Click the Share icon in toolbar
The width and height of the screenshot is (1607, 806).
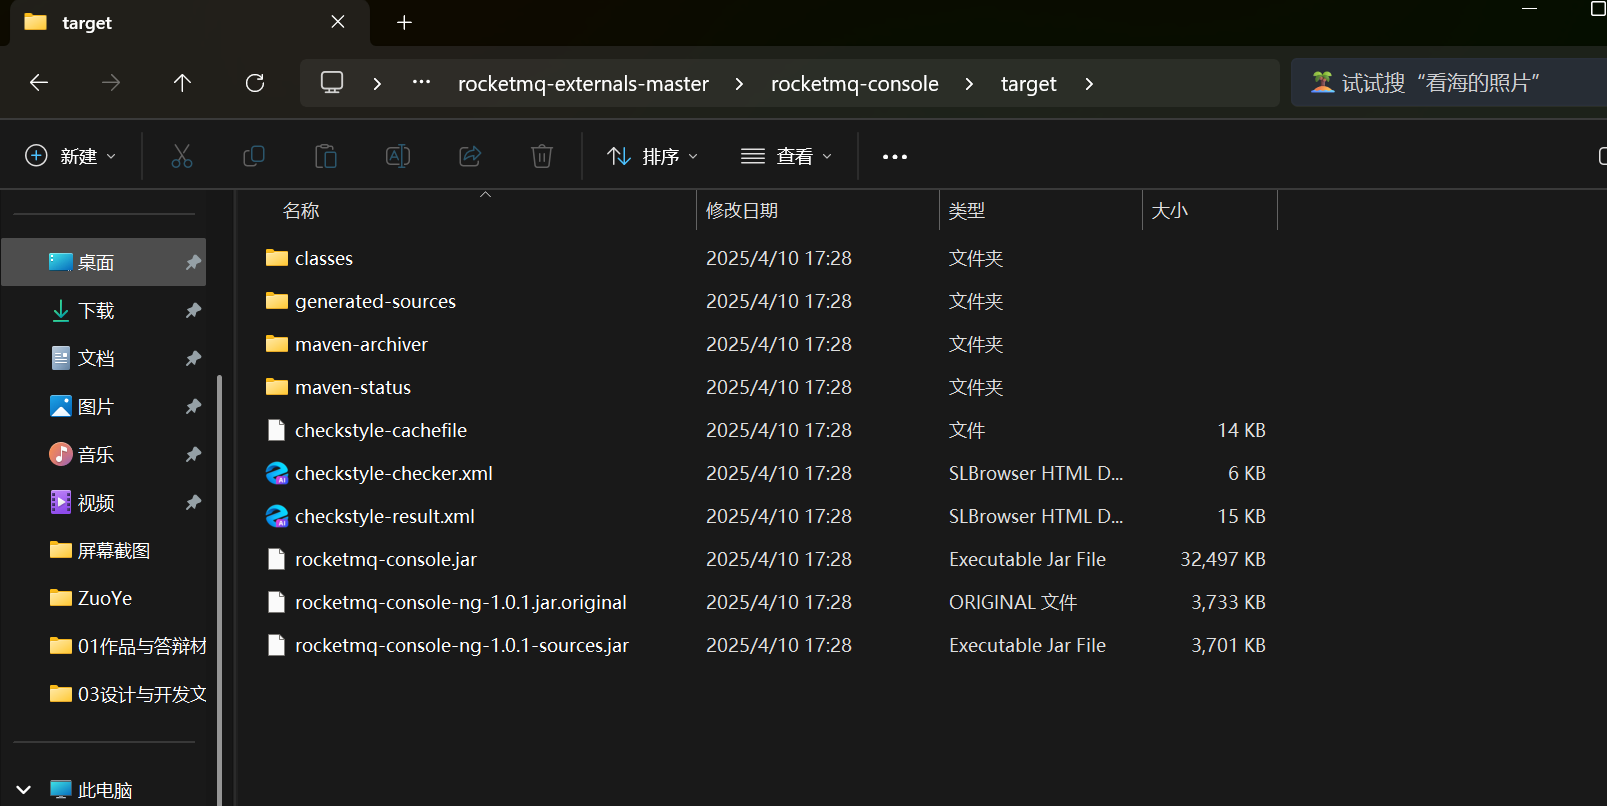click(x=470, y=156)
